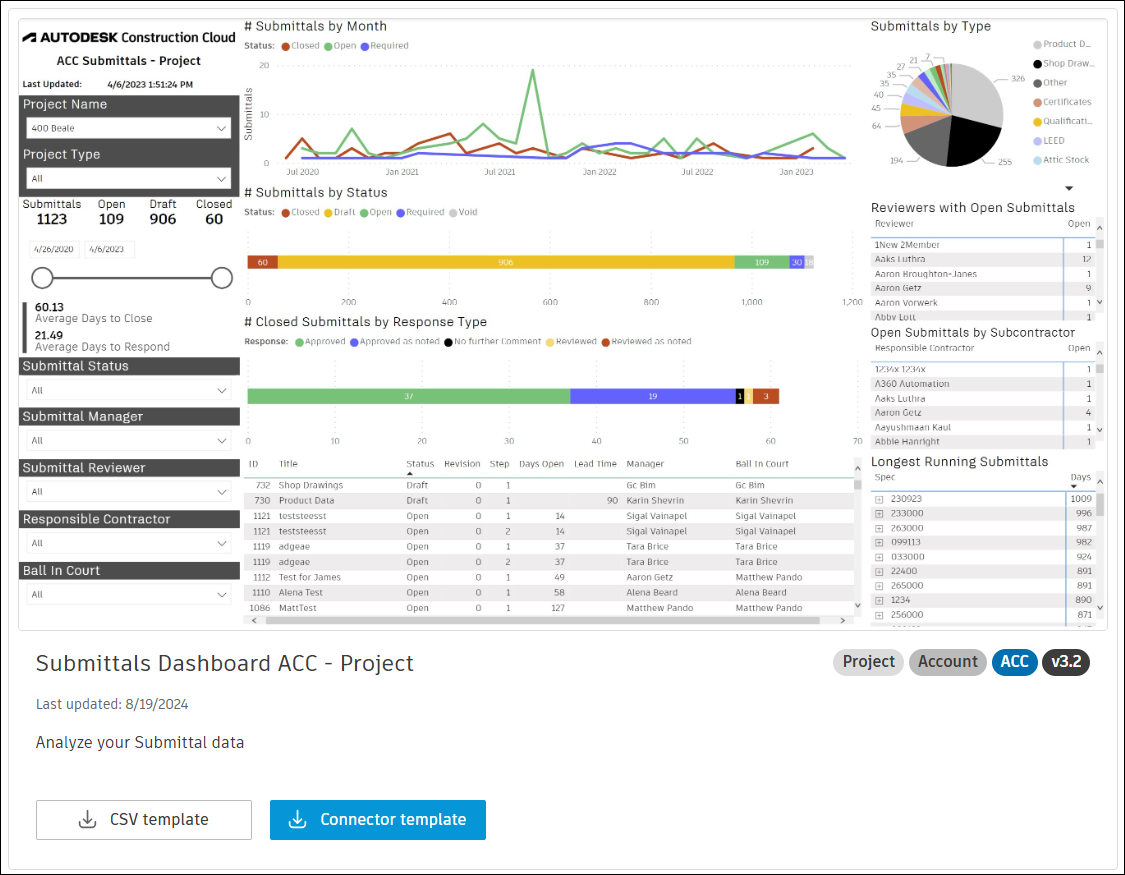
Task: Click the green Approved bar segment 37
Action: pos(409,396)
